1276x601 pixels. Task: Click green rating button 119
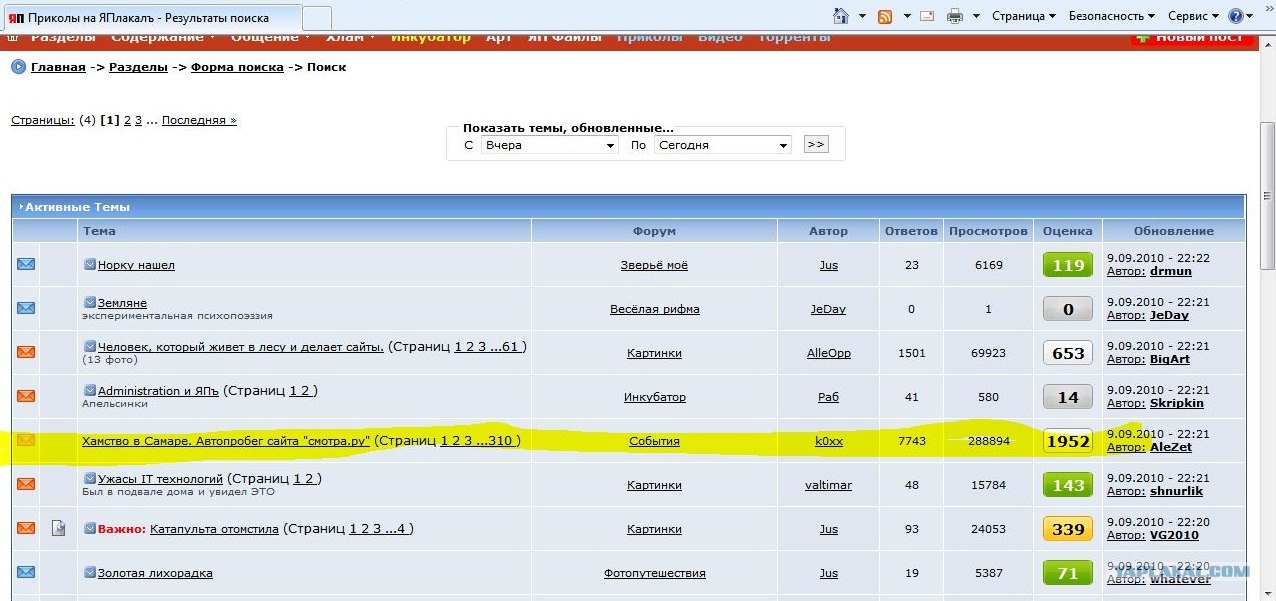point(1067,265)
